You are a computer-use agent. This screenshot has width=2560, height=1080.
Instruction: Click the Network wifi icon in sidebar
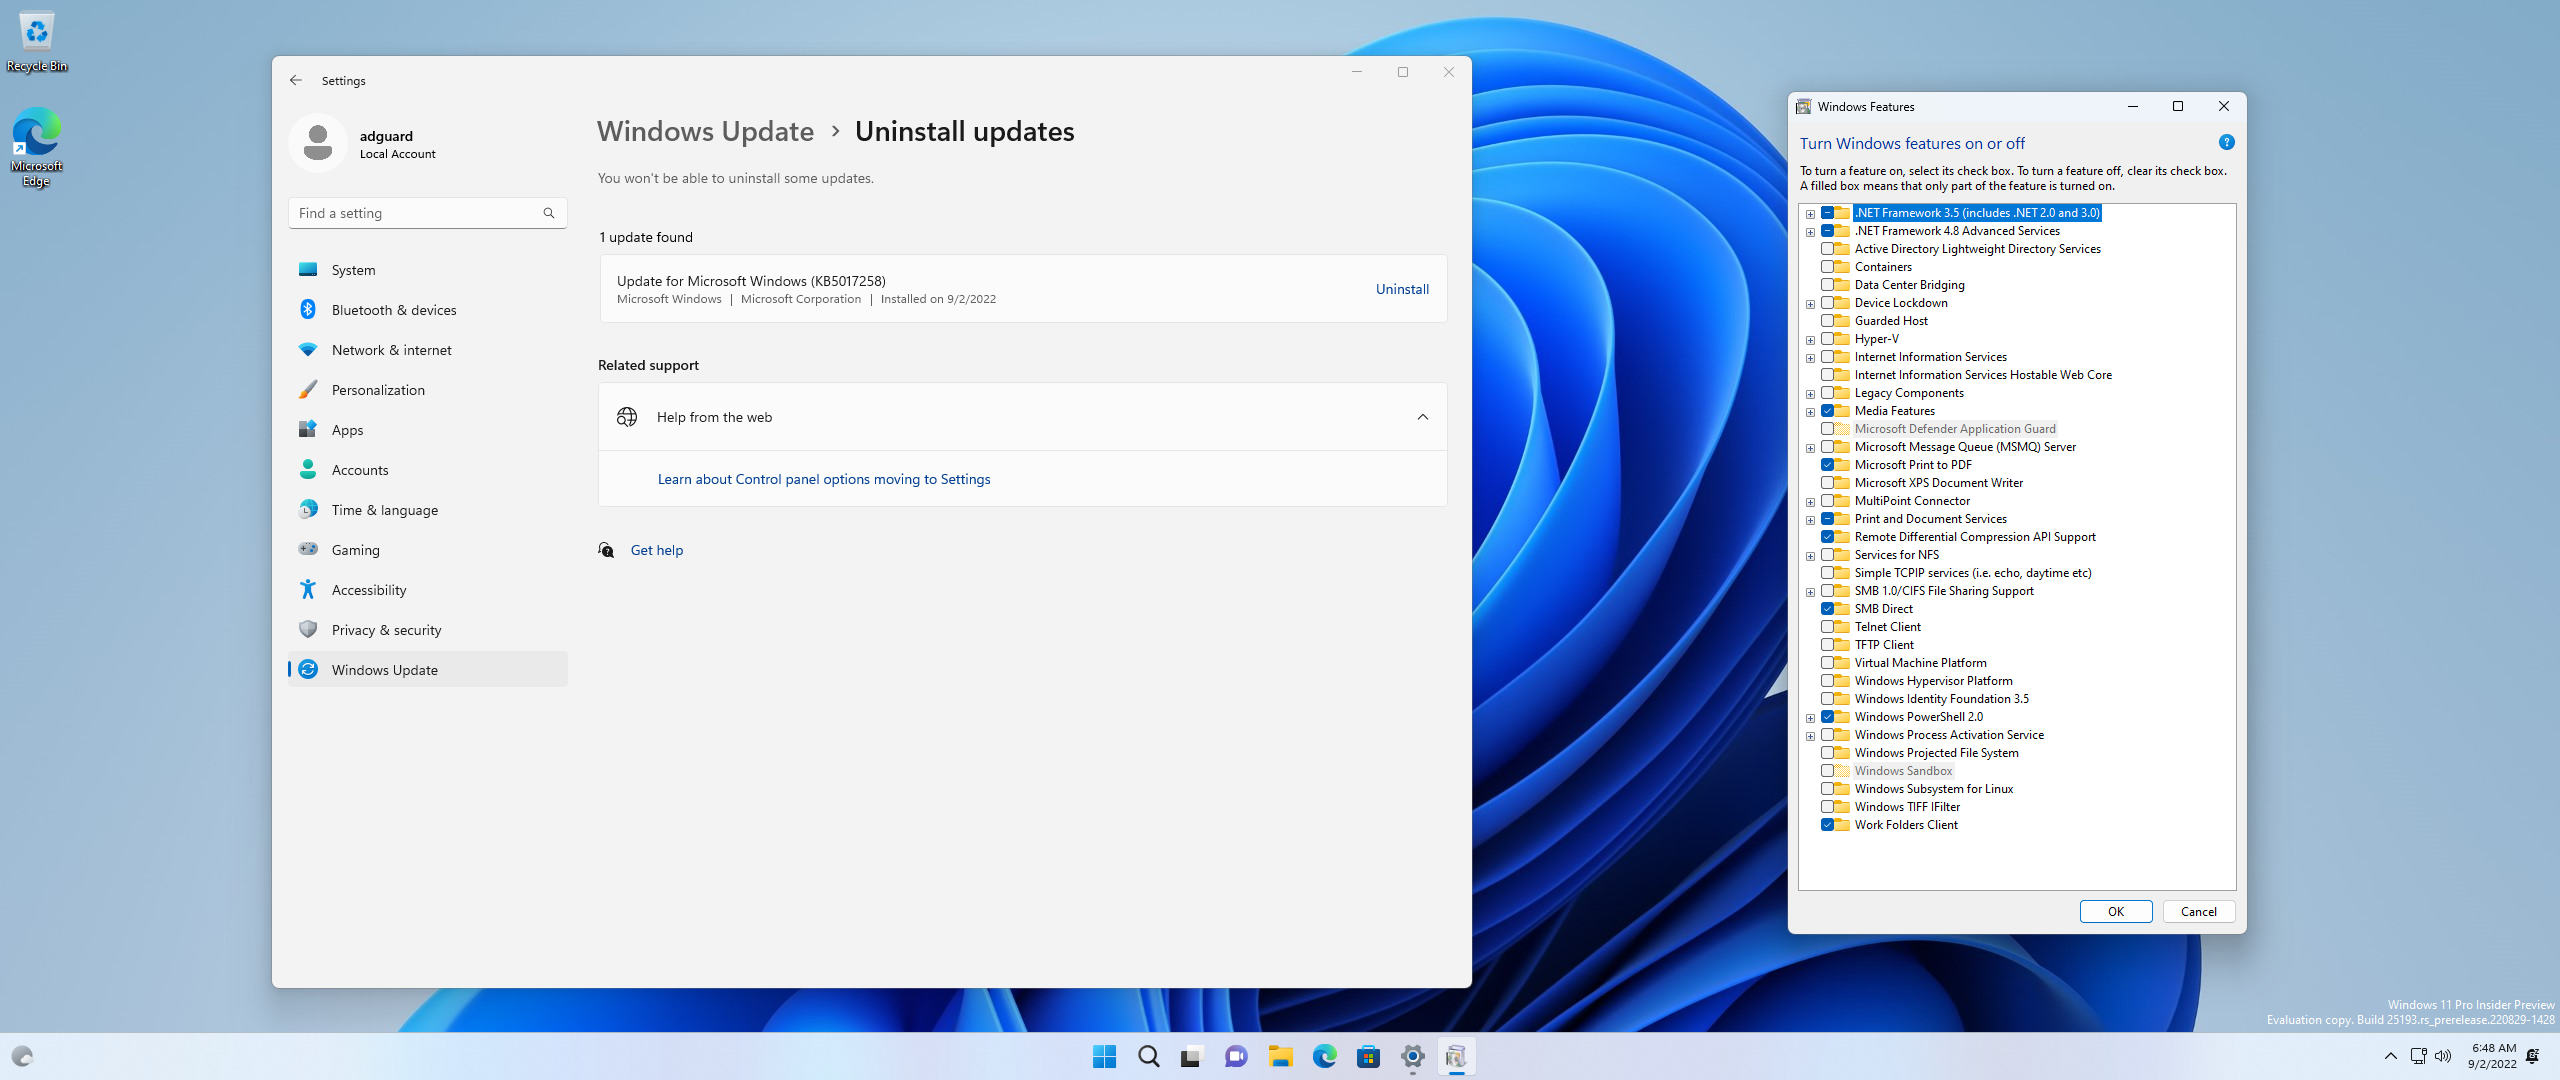pos(308,350)
